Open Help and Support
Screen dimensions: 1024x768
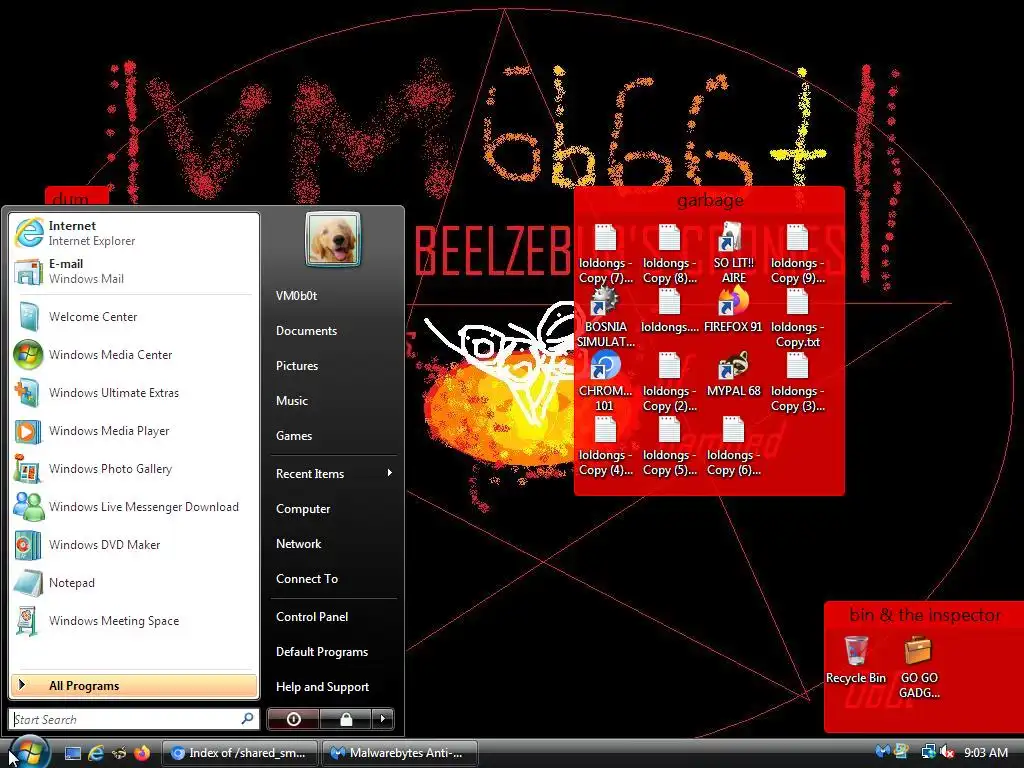point(334,687)
